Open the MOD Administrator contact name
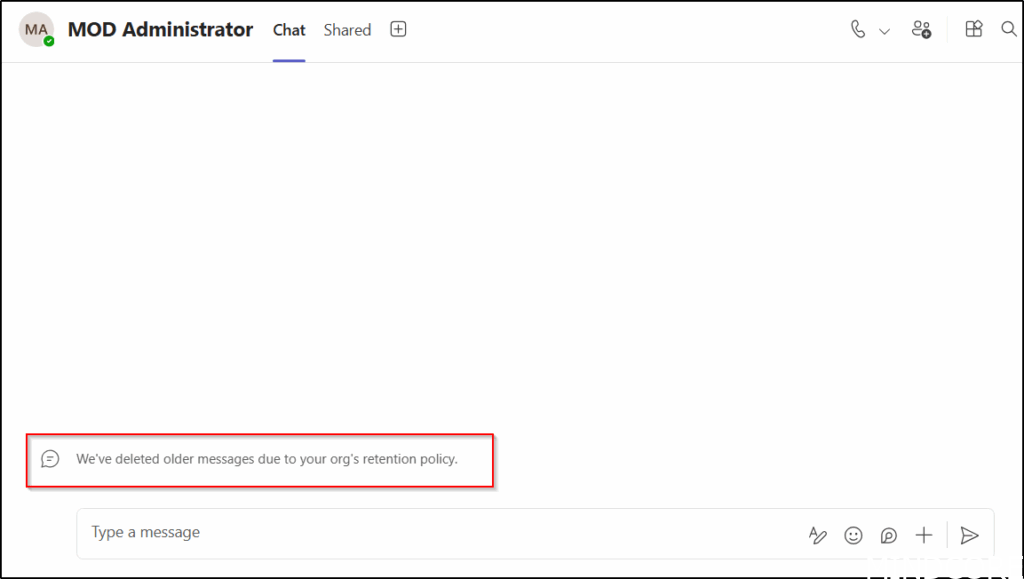 coord(160,30)
